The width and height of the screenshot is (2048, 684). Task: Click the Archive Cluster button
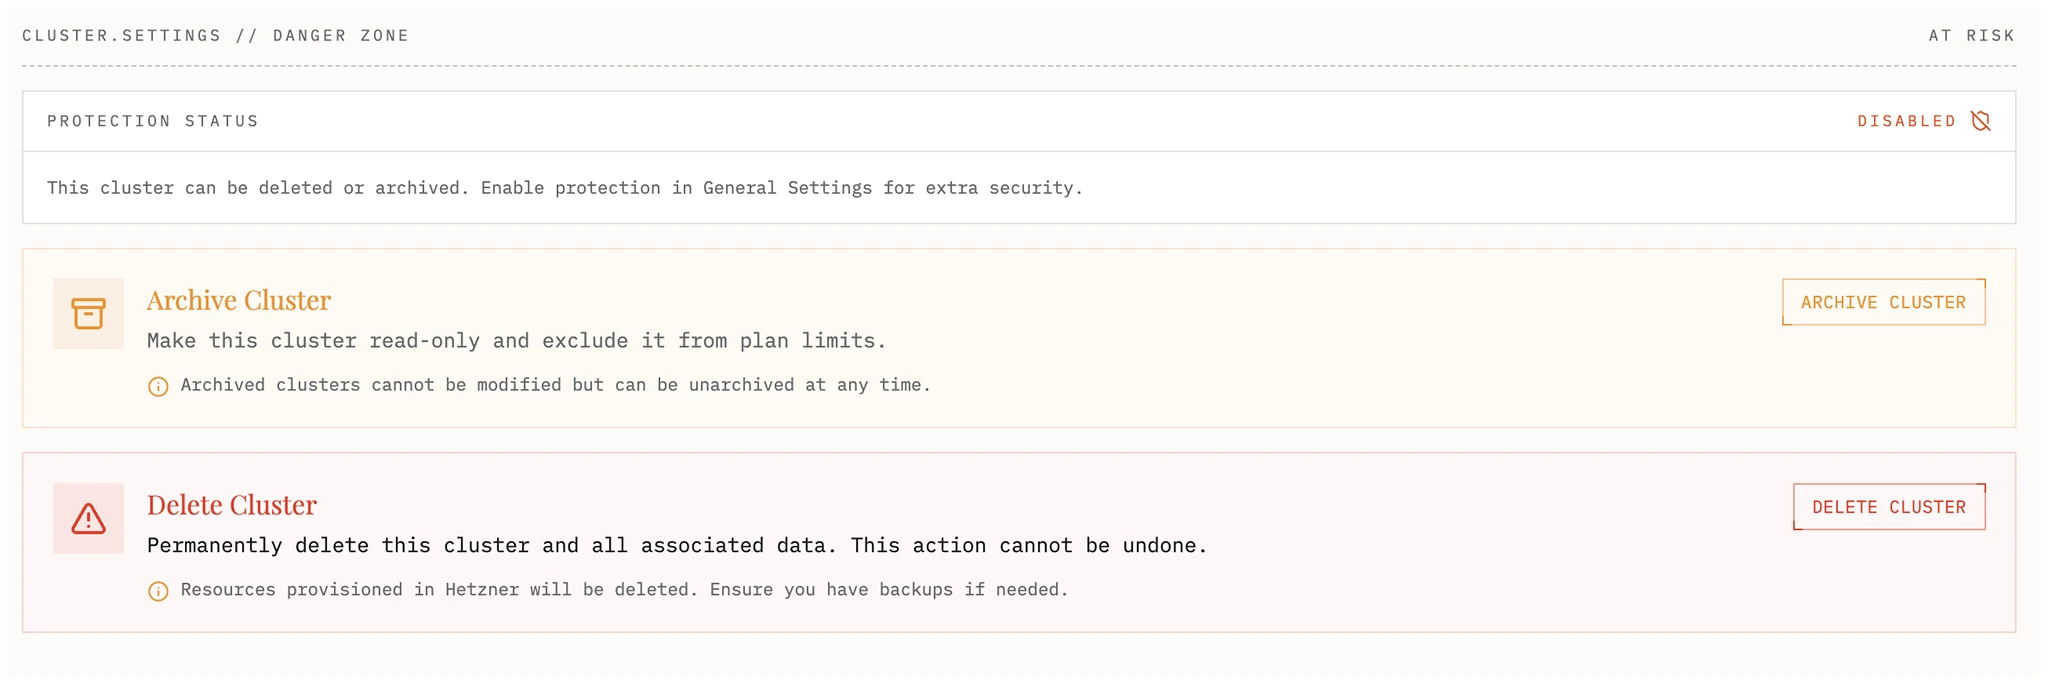click(1883, 302)
